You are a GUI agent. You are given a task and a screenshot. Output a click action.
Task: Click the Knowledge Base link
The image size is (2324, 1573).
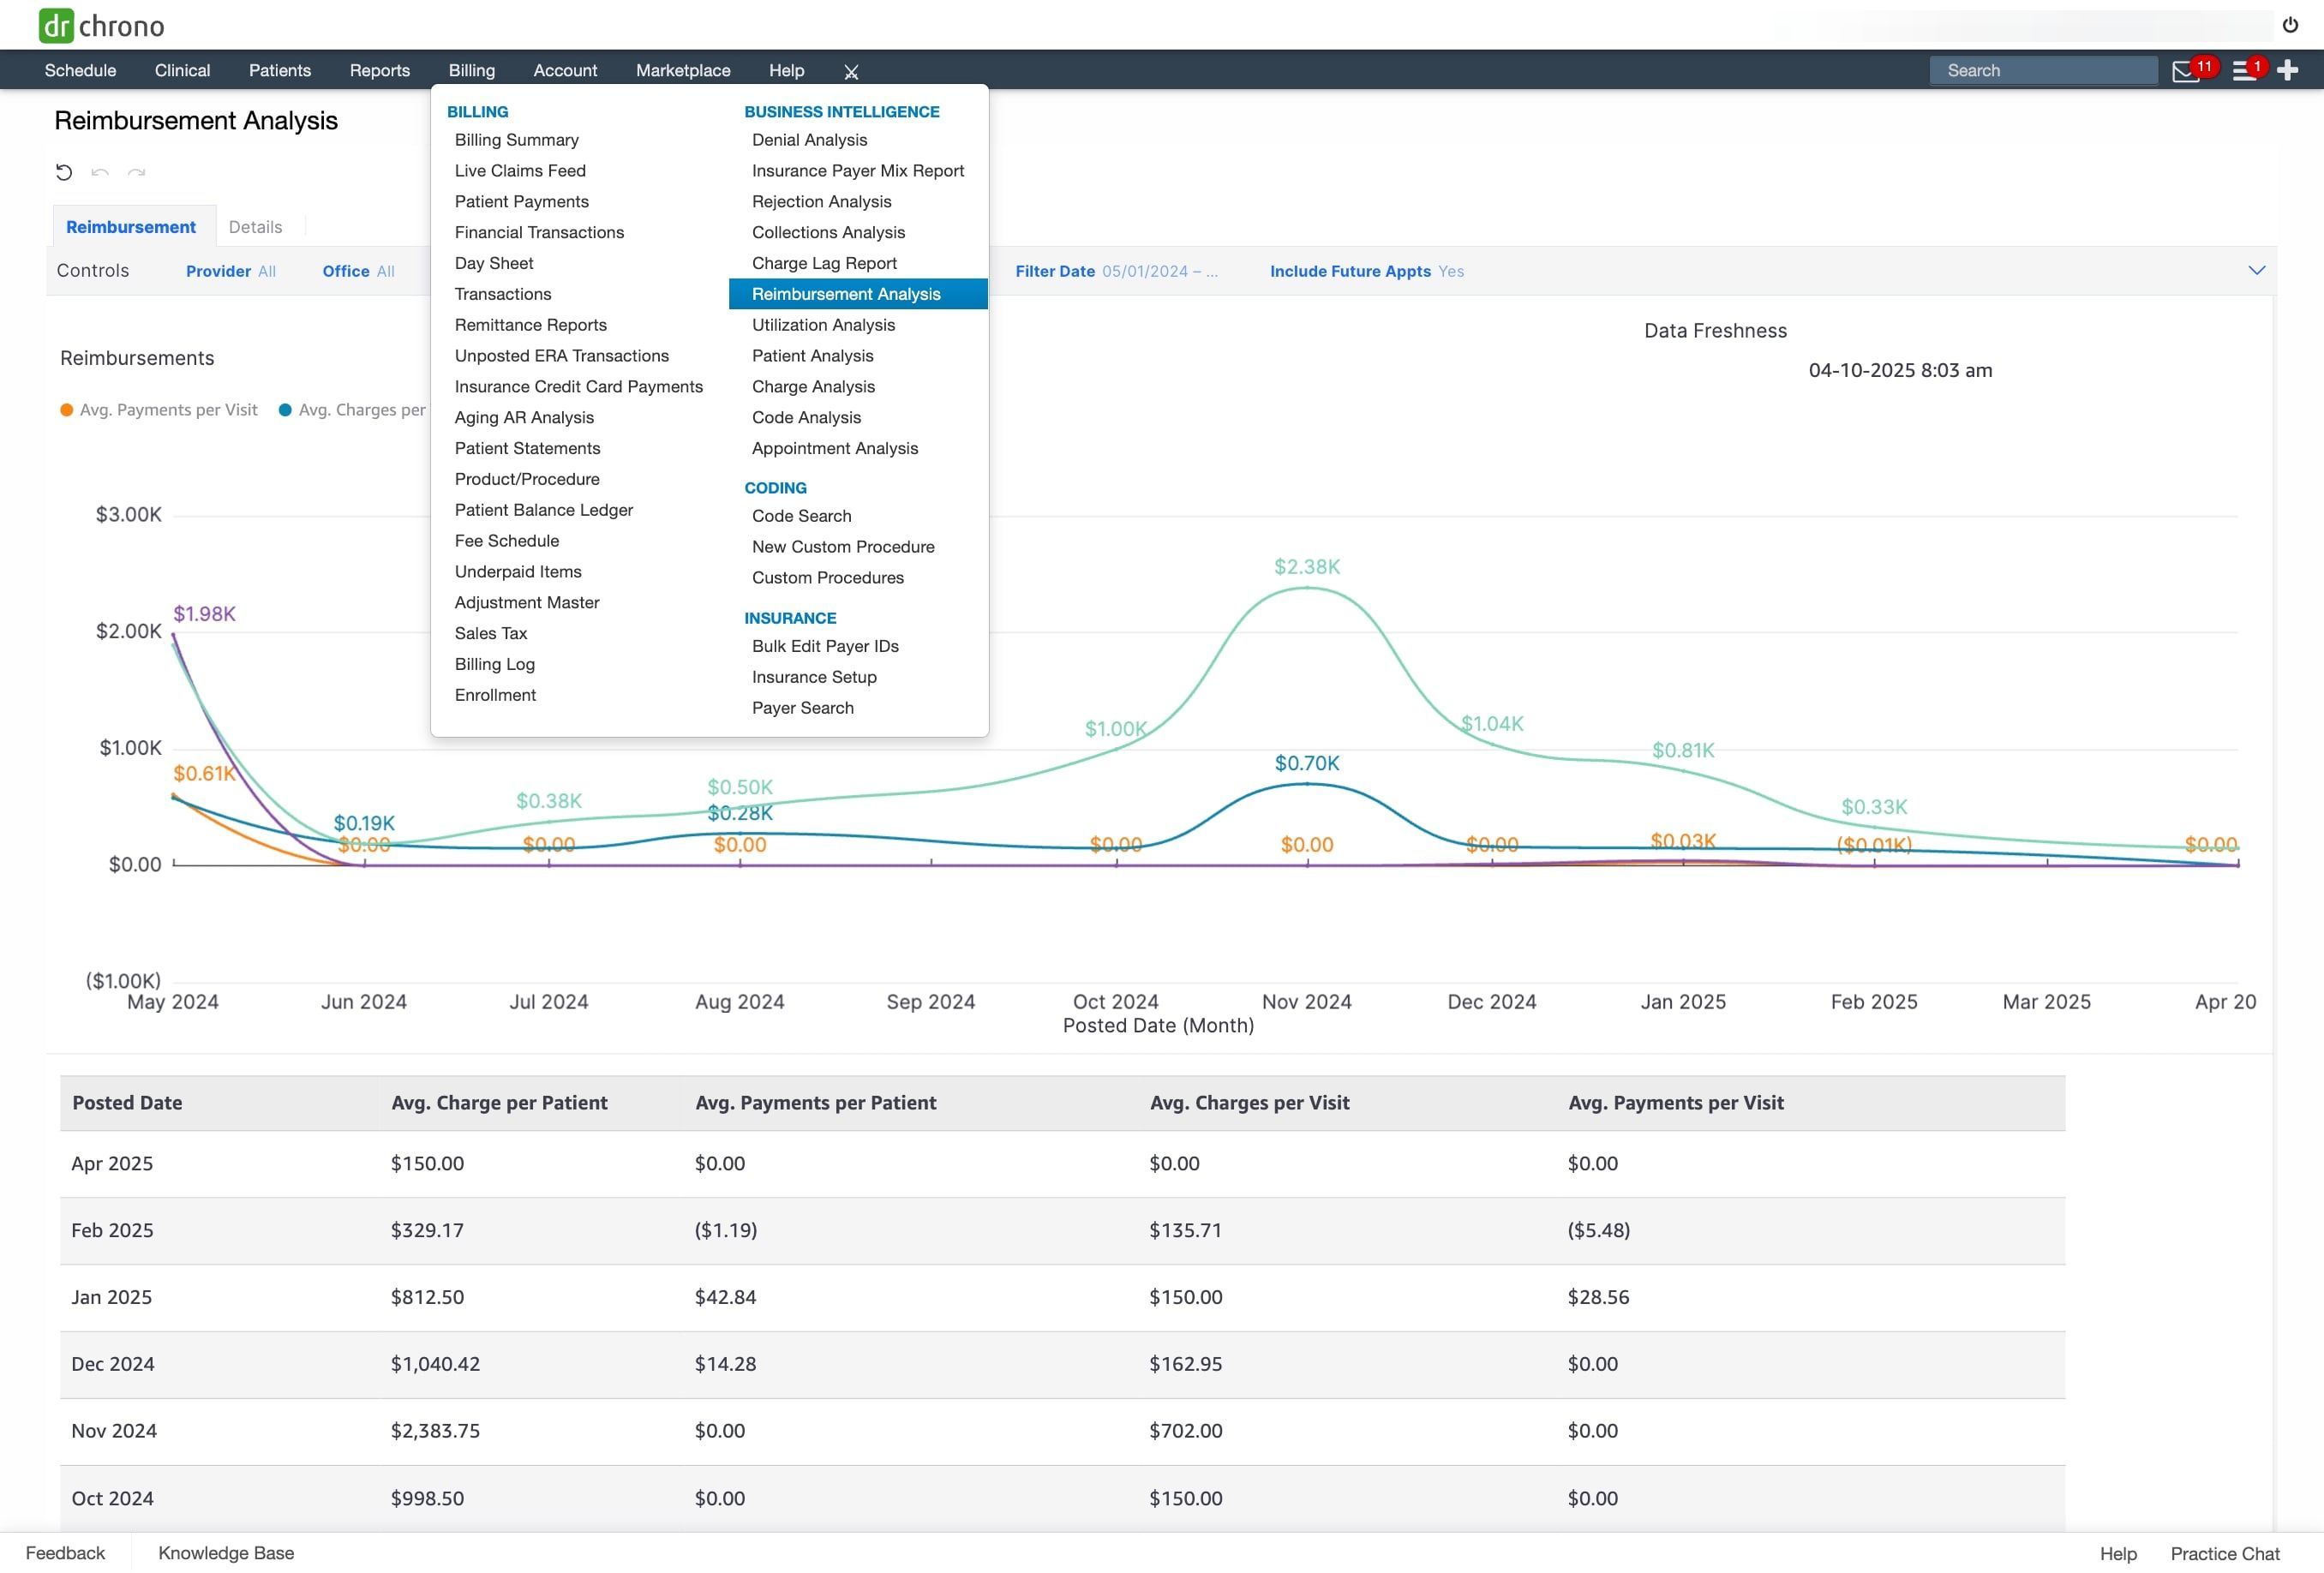(226, 1553)
